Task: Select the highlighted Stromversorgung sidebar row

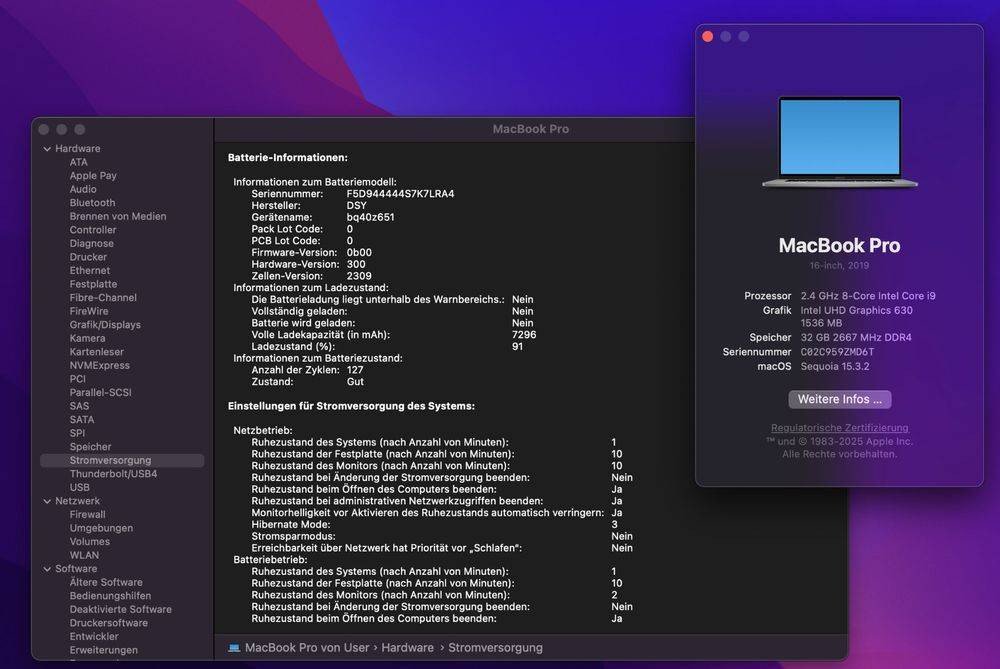Action: click(122, 460)
